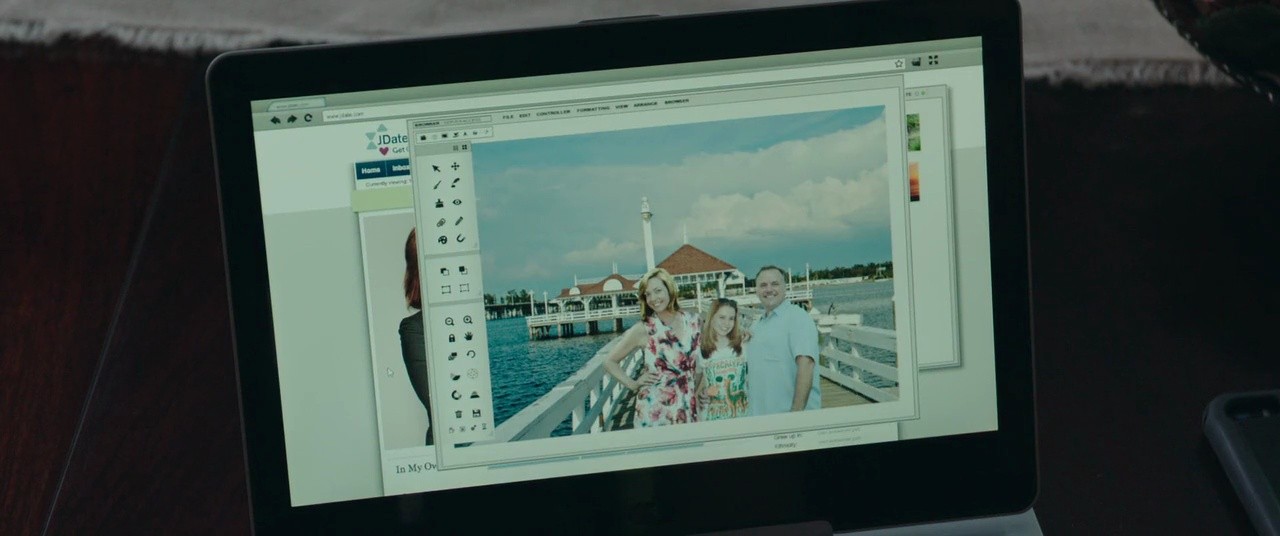Viewport: 1280px width, 536px height.
Task: Click the zoom out magnifier
Action: (x=449, y=322)
